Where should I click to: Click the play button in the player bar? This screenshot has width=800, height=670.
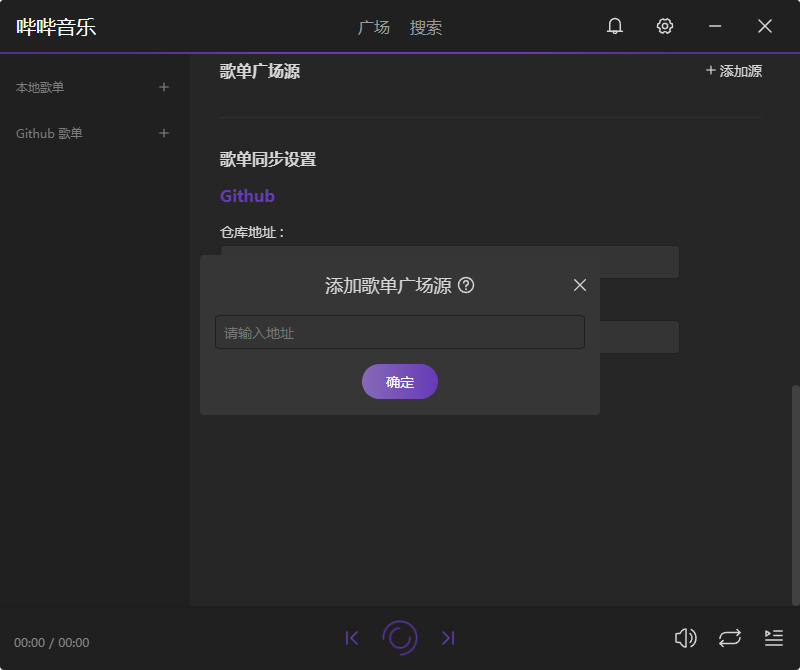(400, 637)
